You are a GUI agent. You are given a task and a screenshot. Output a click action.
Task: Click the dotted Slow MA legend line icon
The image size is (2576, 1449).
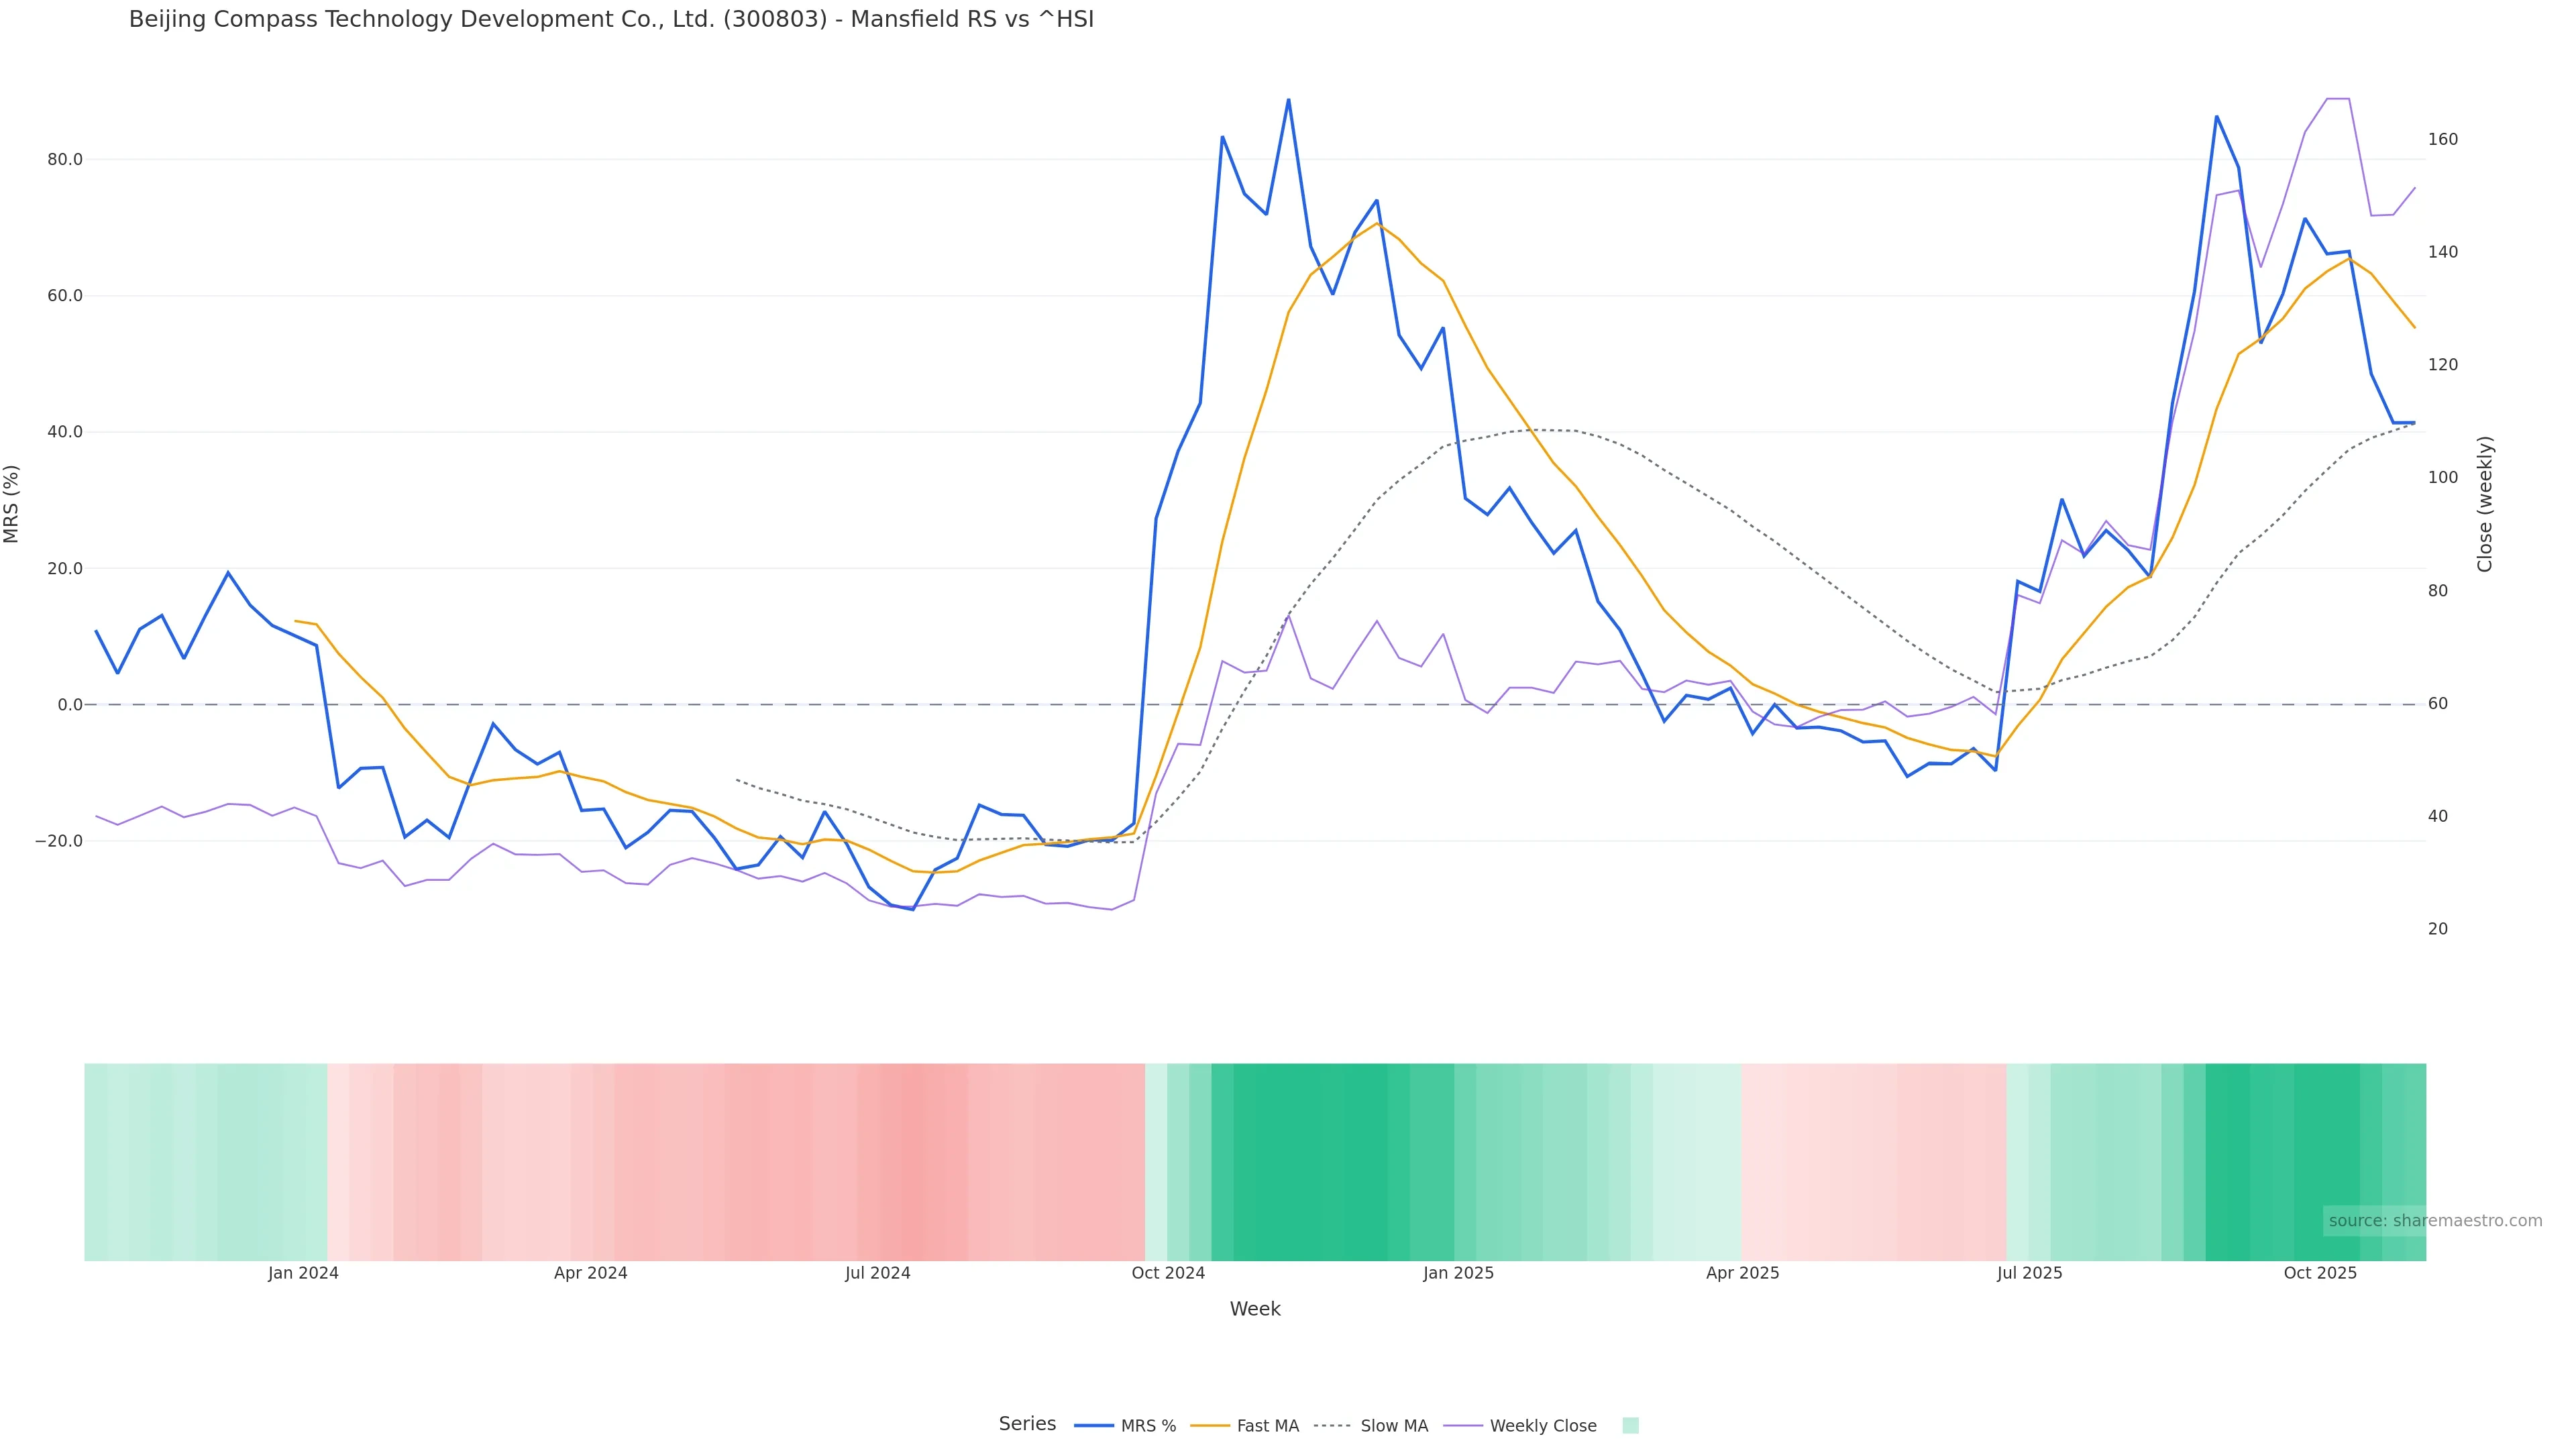[1333, 1426]
